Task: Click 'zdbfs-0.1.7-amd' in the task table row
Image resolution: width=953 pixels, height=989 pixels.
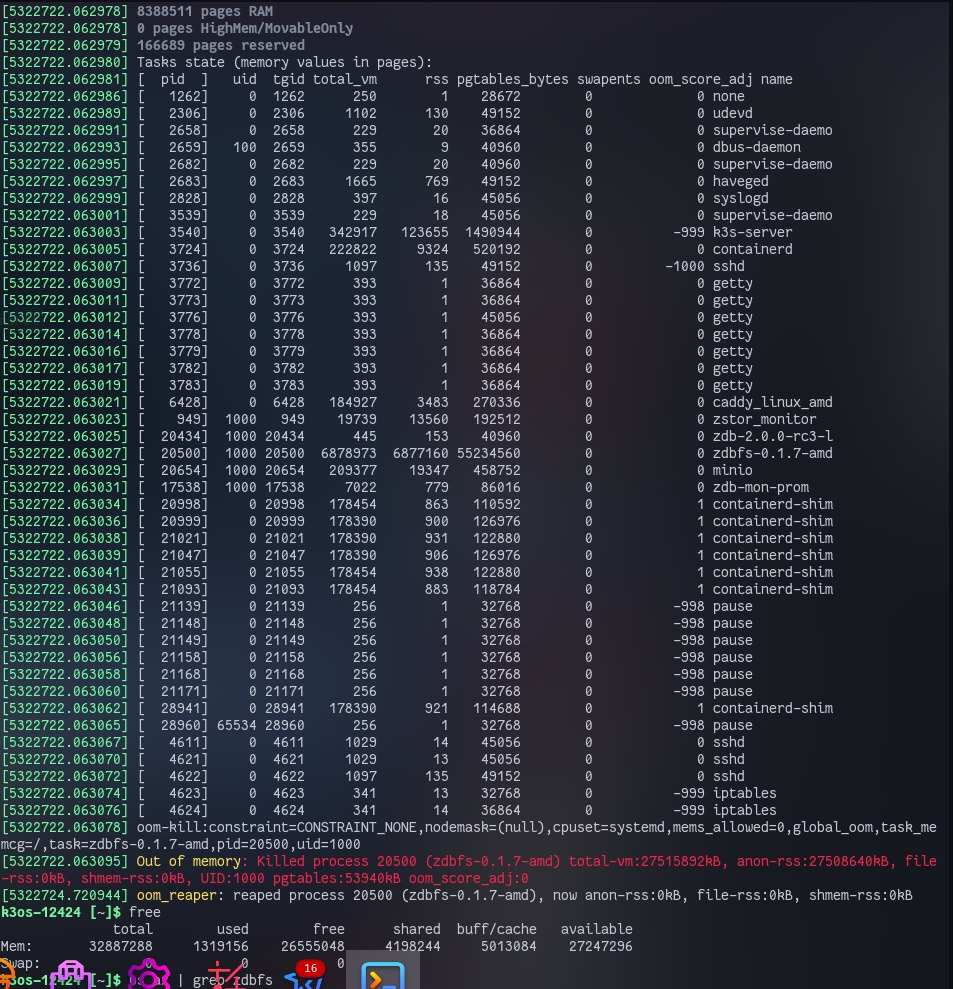Action: pos(773,454)
